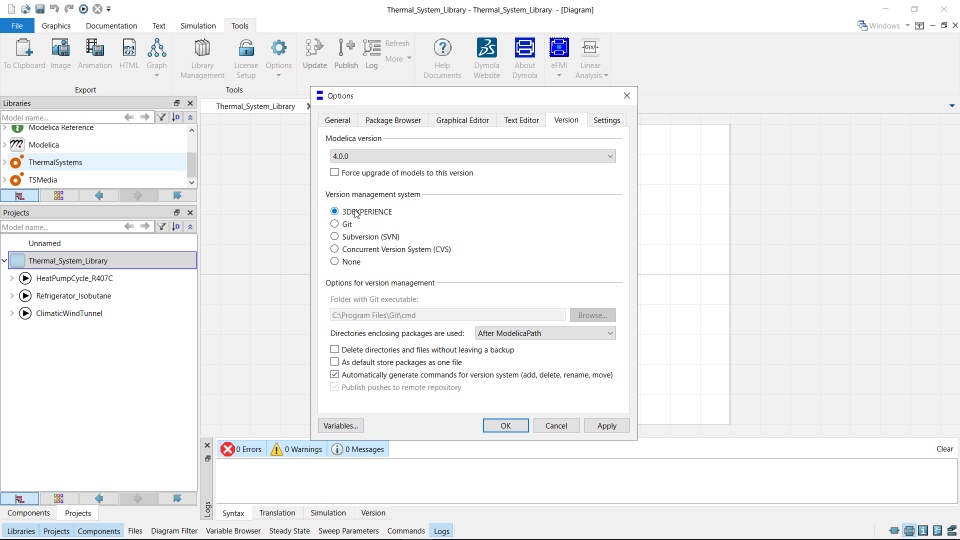Screen dimensions: 960x540
Task: Open the Graph export tool
Action: [x=157, y=48]
